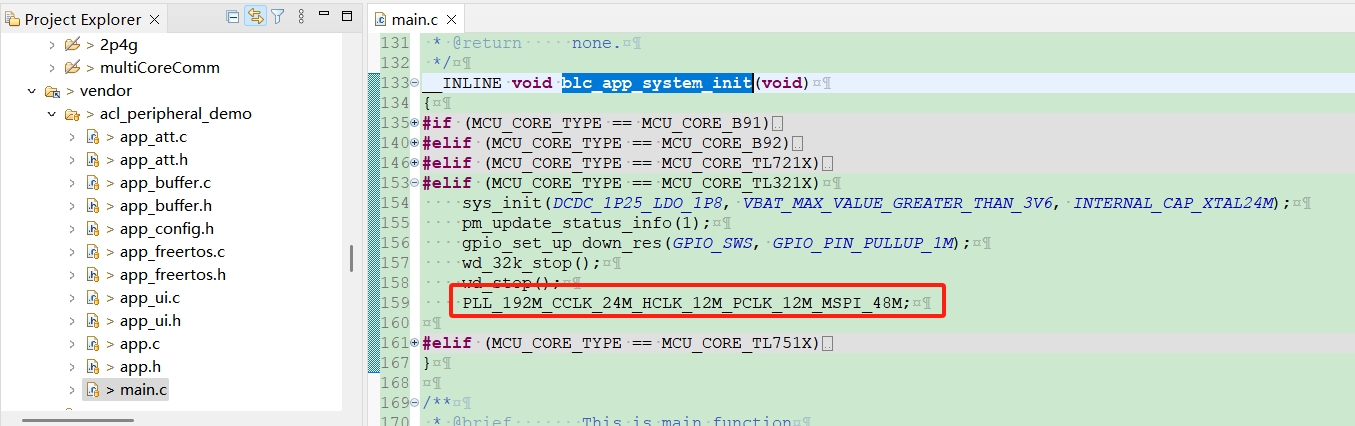Collapse code fold at line 133

pos(415,83)
